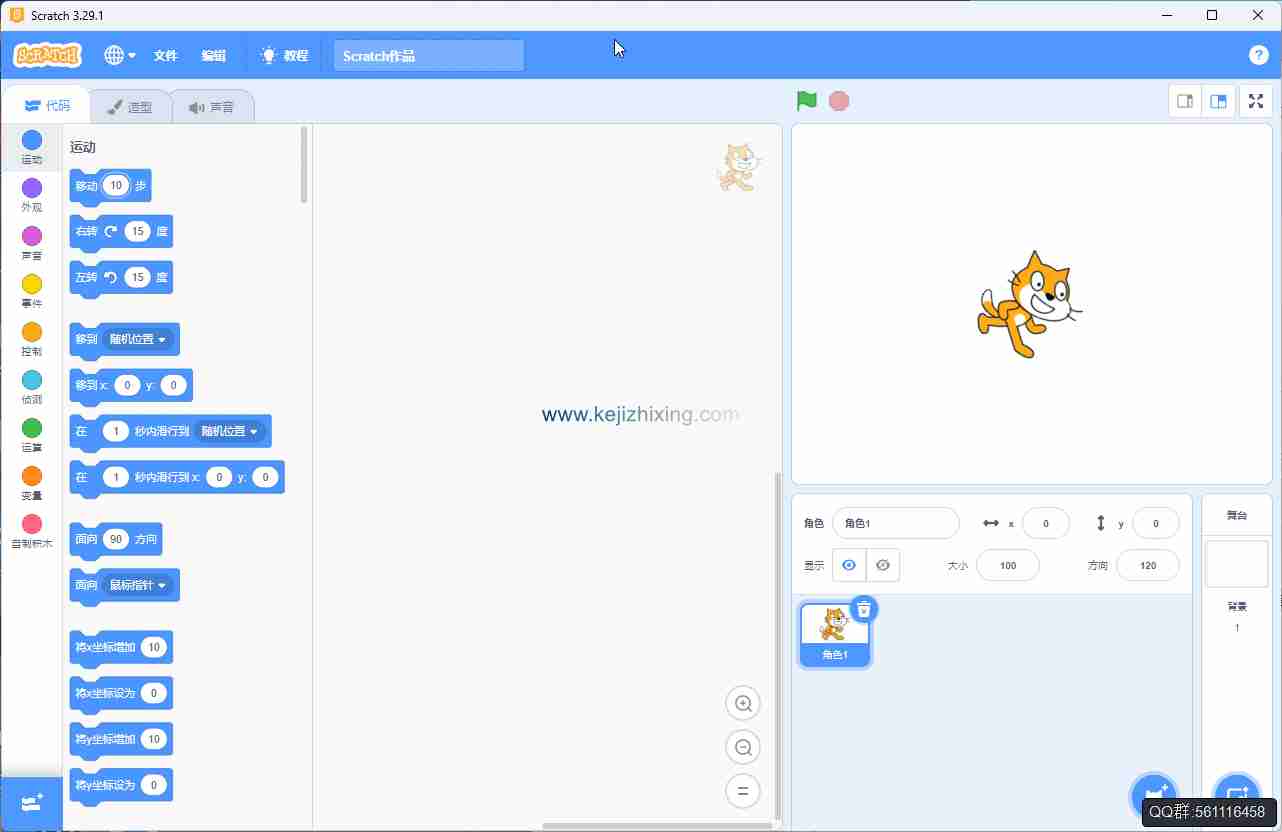Viewport: 1282px width, 832px height.
Task: Zoom out the code workspace
Action: pyautogui.click(x=743, y=747)
